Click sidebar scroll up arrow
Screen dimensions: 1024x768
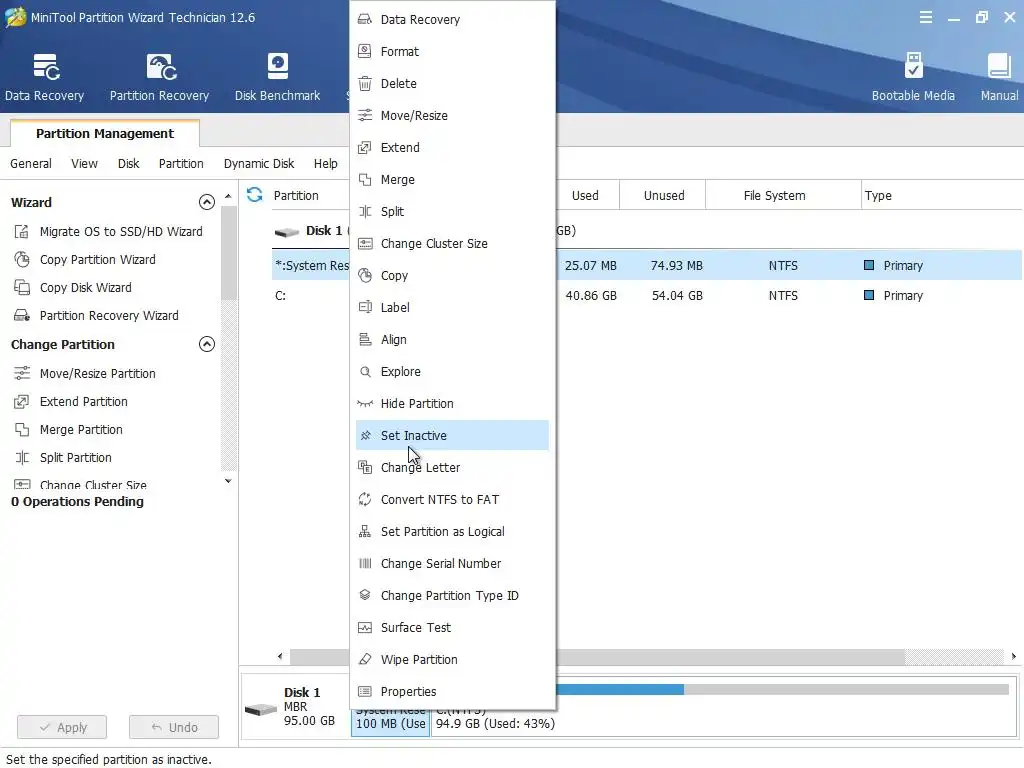coord(228,196)
